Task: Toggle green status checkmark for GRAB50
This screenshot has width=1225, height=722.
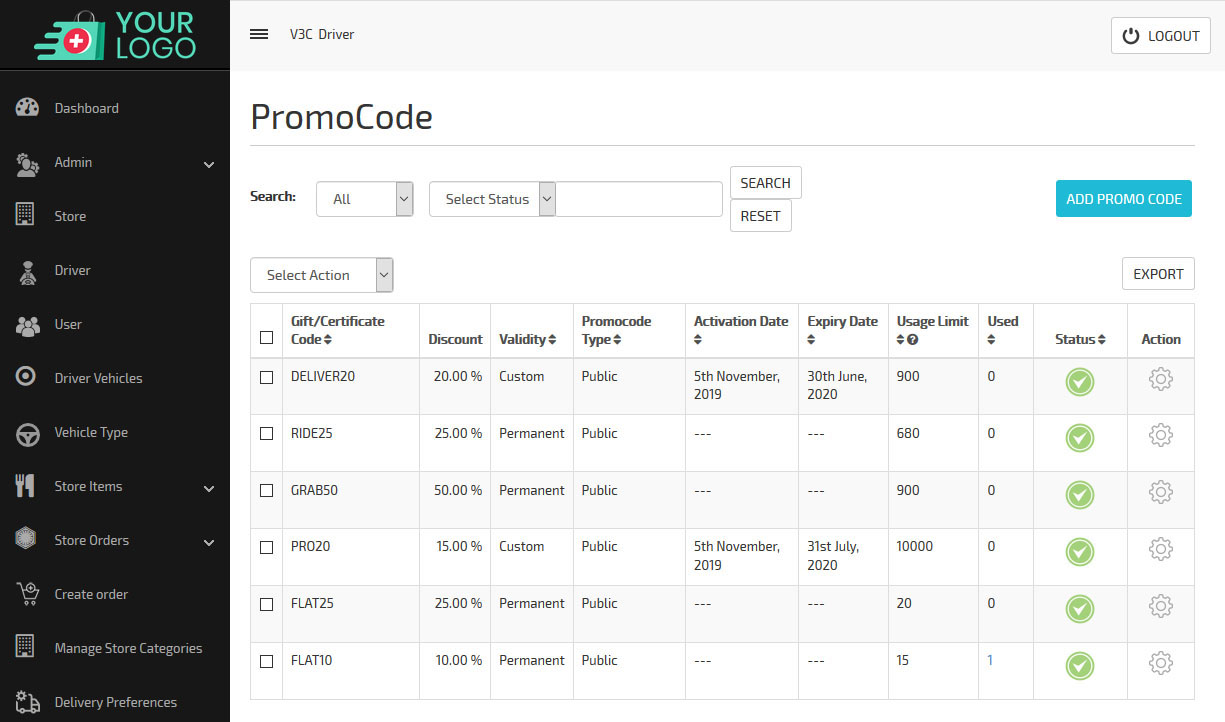Action: [x=1079, y=495]
